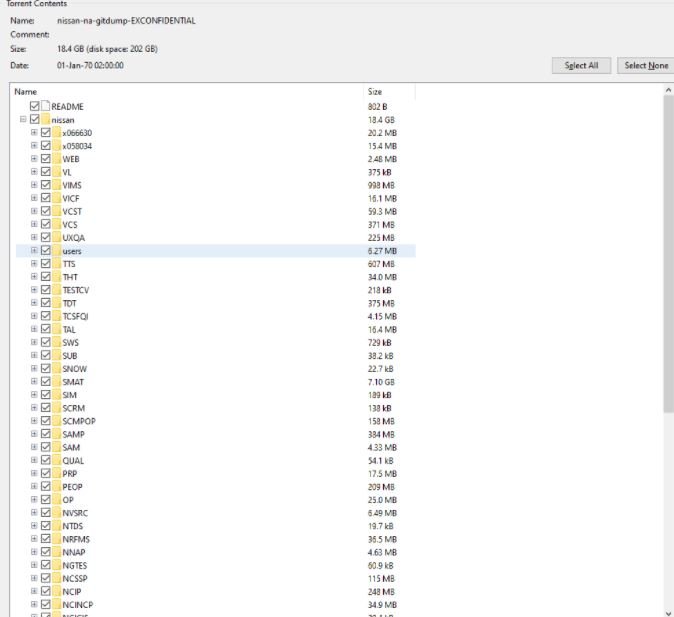674x617 pixels.
Task: Click the SAMP folder icon
Action: 56,434
